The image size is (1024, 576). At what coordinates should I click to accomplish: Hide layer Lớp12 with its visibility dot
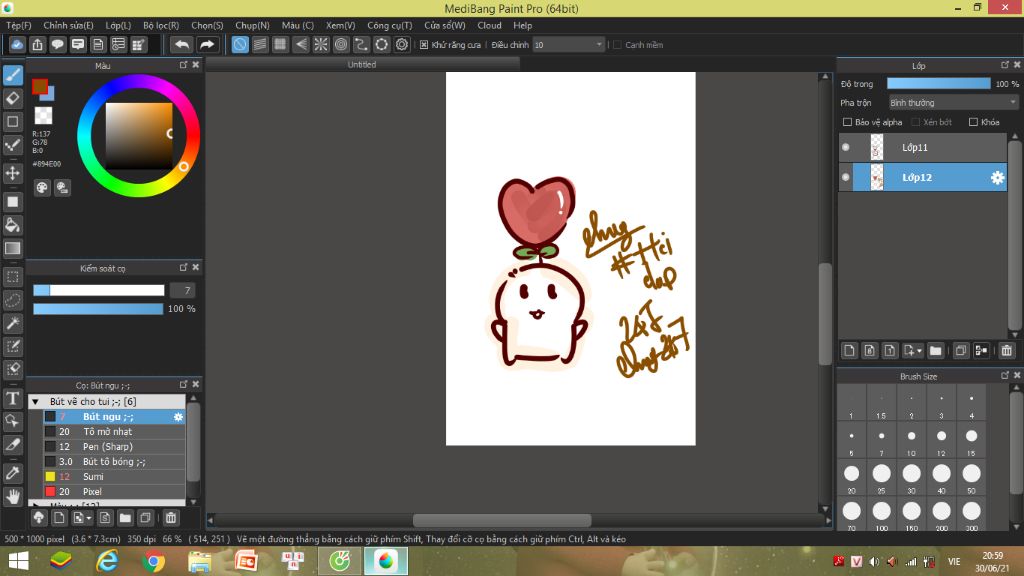tap(846, 177)
